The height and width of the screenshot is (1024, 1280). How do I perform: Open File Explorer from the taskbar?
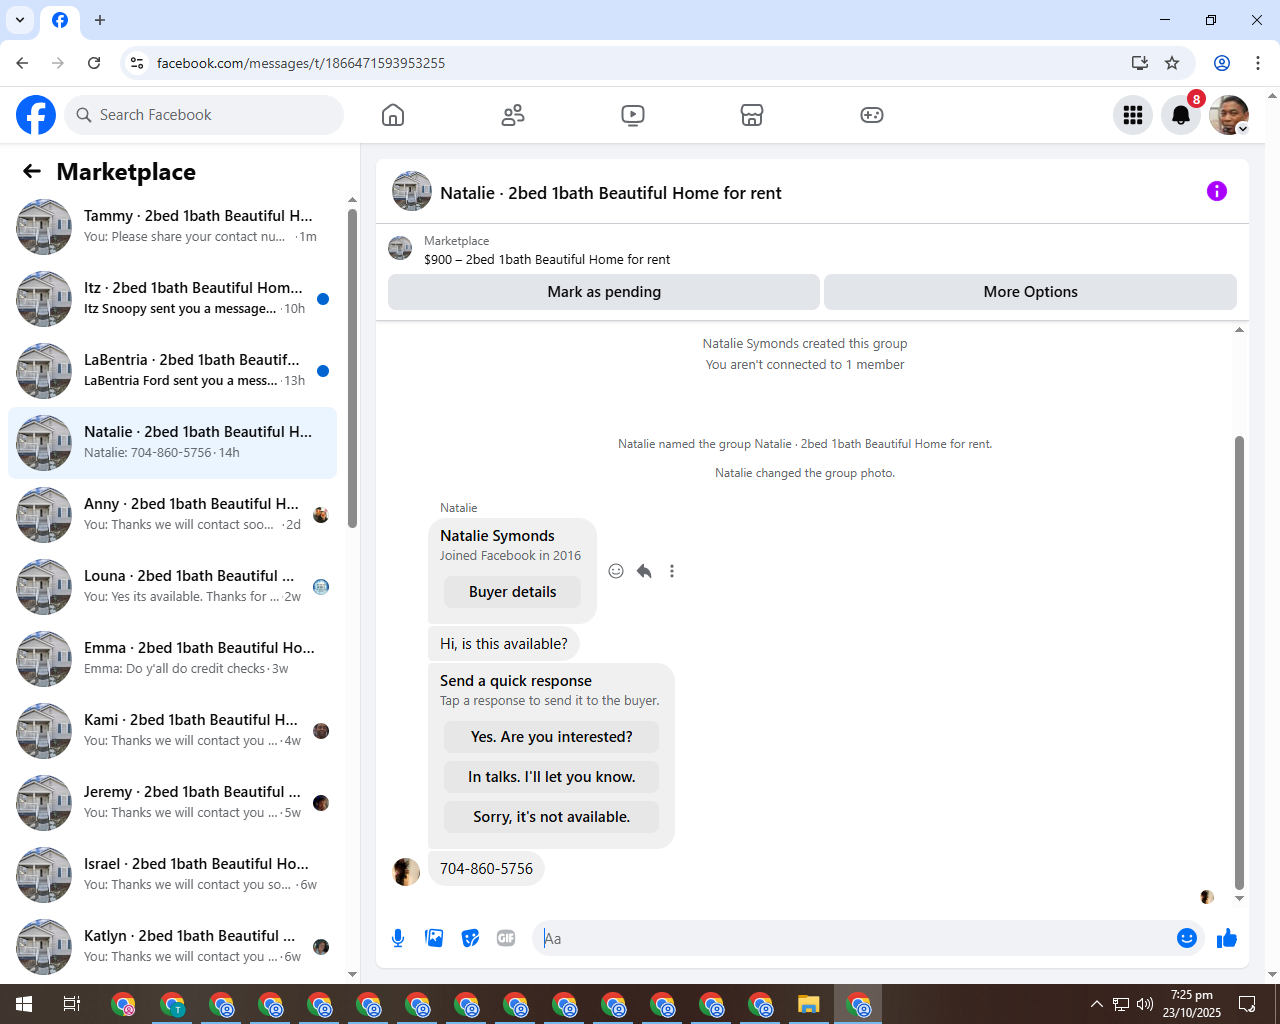coord(809,1004)
